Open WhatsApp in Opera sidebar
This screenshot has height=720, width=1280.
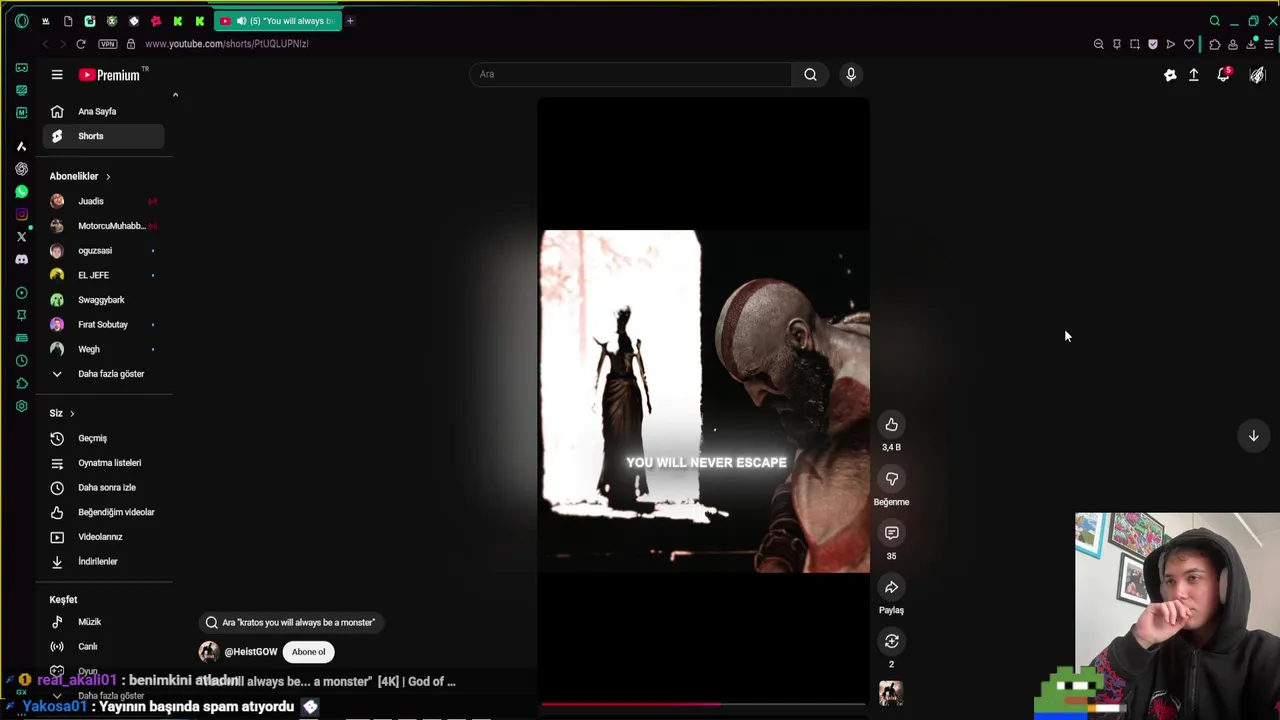(22, 192)
